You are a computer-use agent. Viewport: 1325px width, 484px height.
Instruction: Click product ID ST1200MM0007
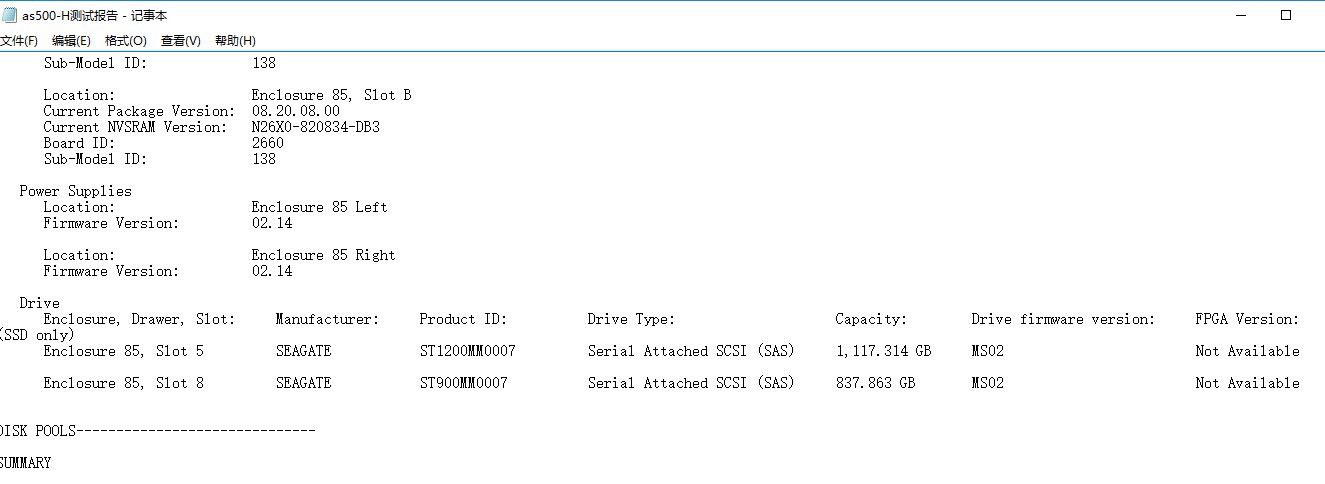[468, 351]
